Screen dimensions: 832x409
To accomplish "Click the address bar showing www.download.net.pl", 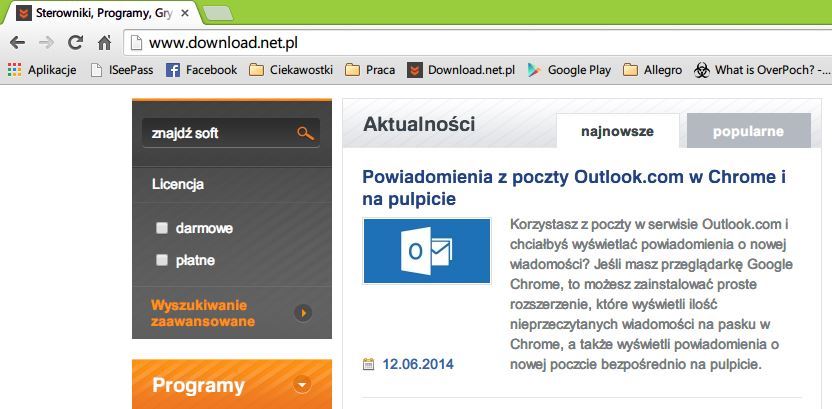I will (478, 42).
